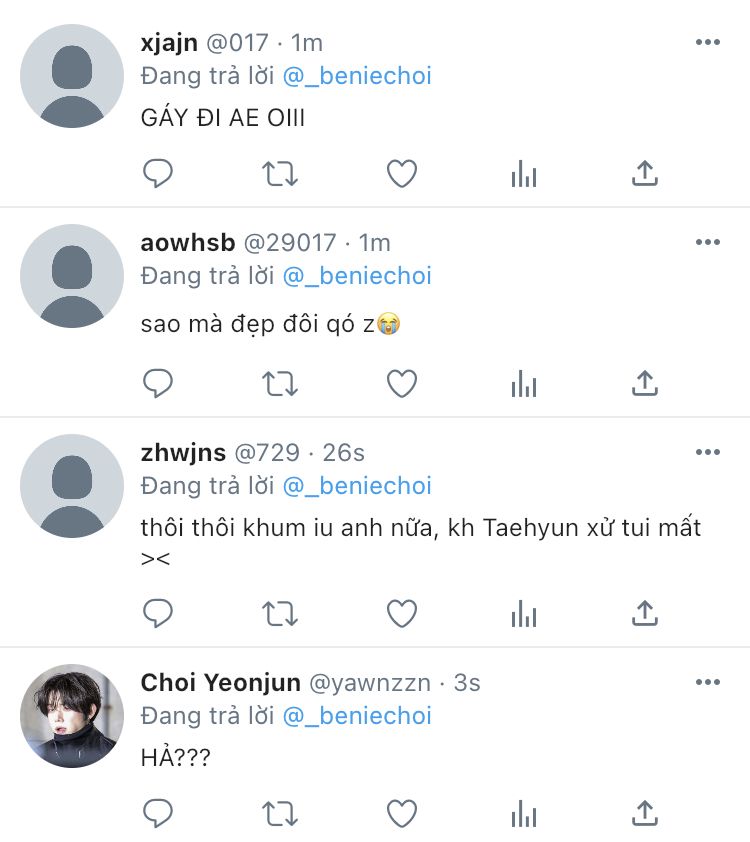
Task: Open more options menu on aowhsb's tweet
Action: [x=708, y=242]
